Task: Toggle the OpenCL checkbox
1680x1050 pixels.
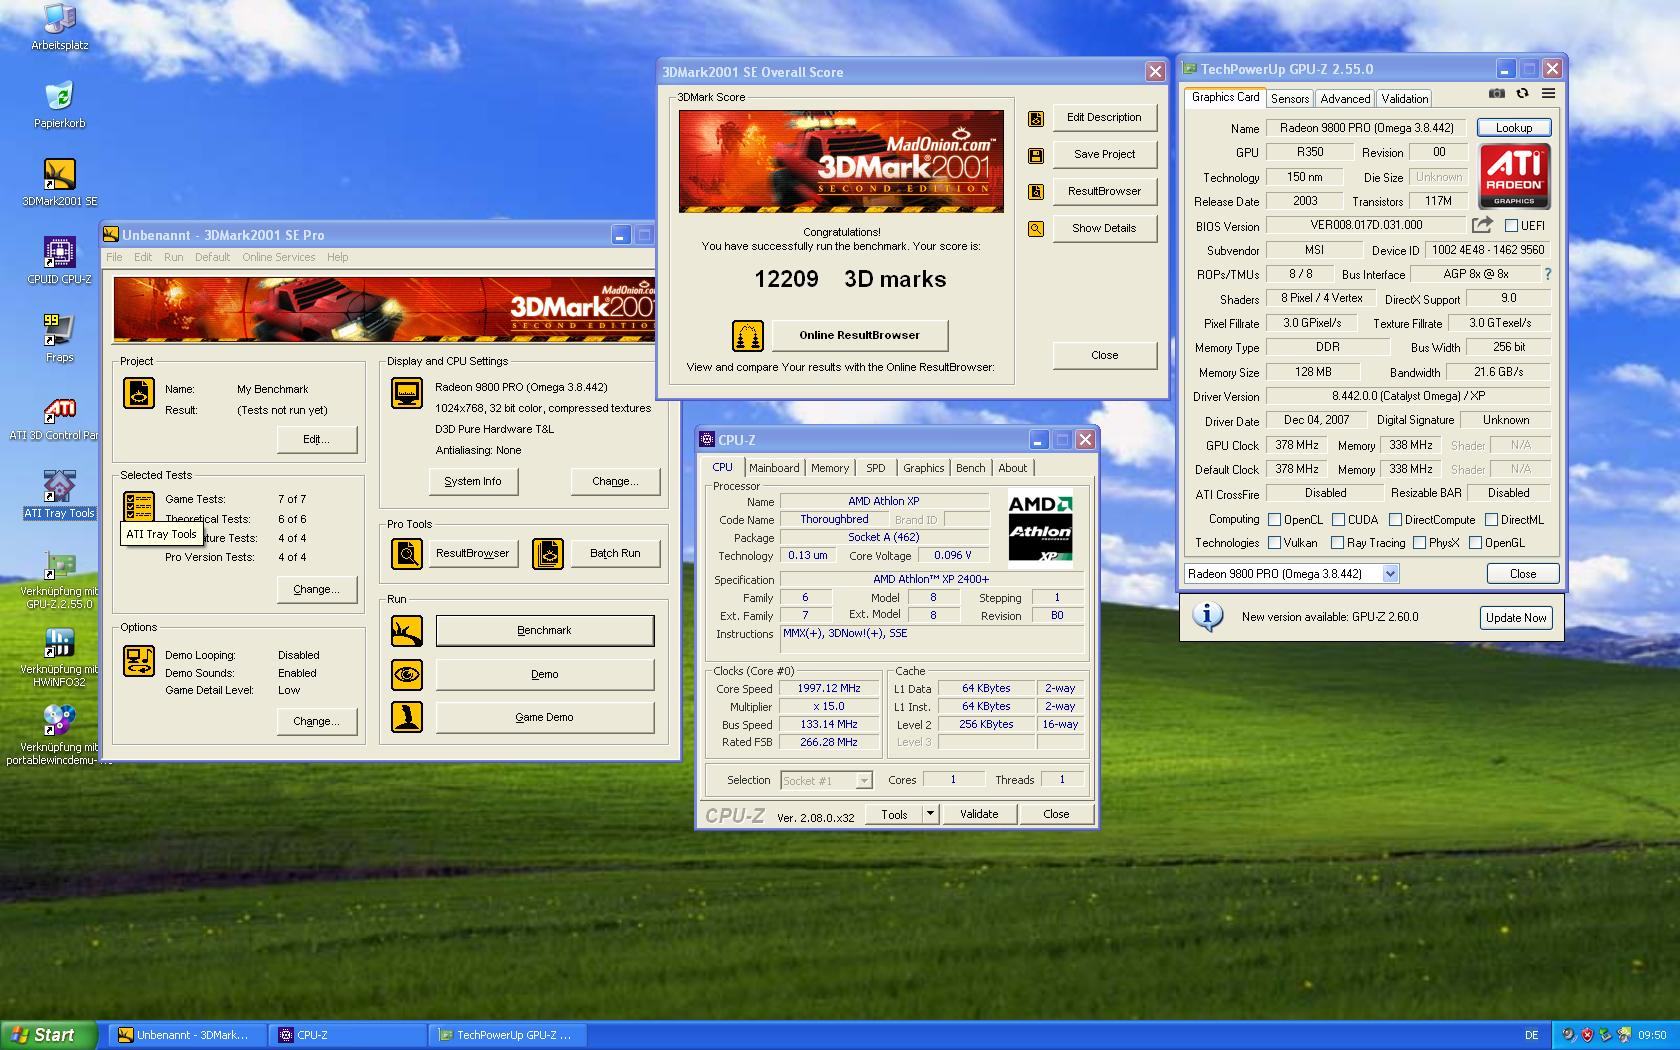Action: [1275, 520]
